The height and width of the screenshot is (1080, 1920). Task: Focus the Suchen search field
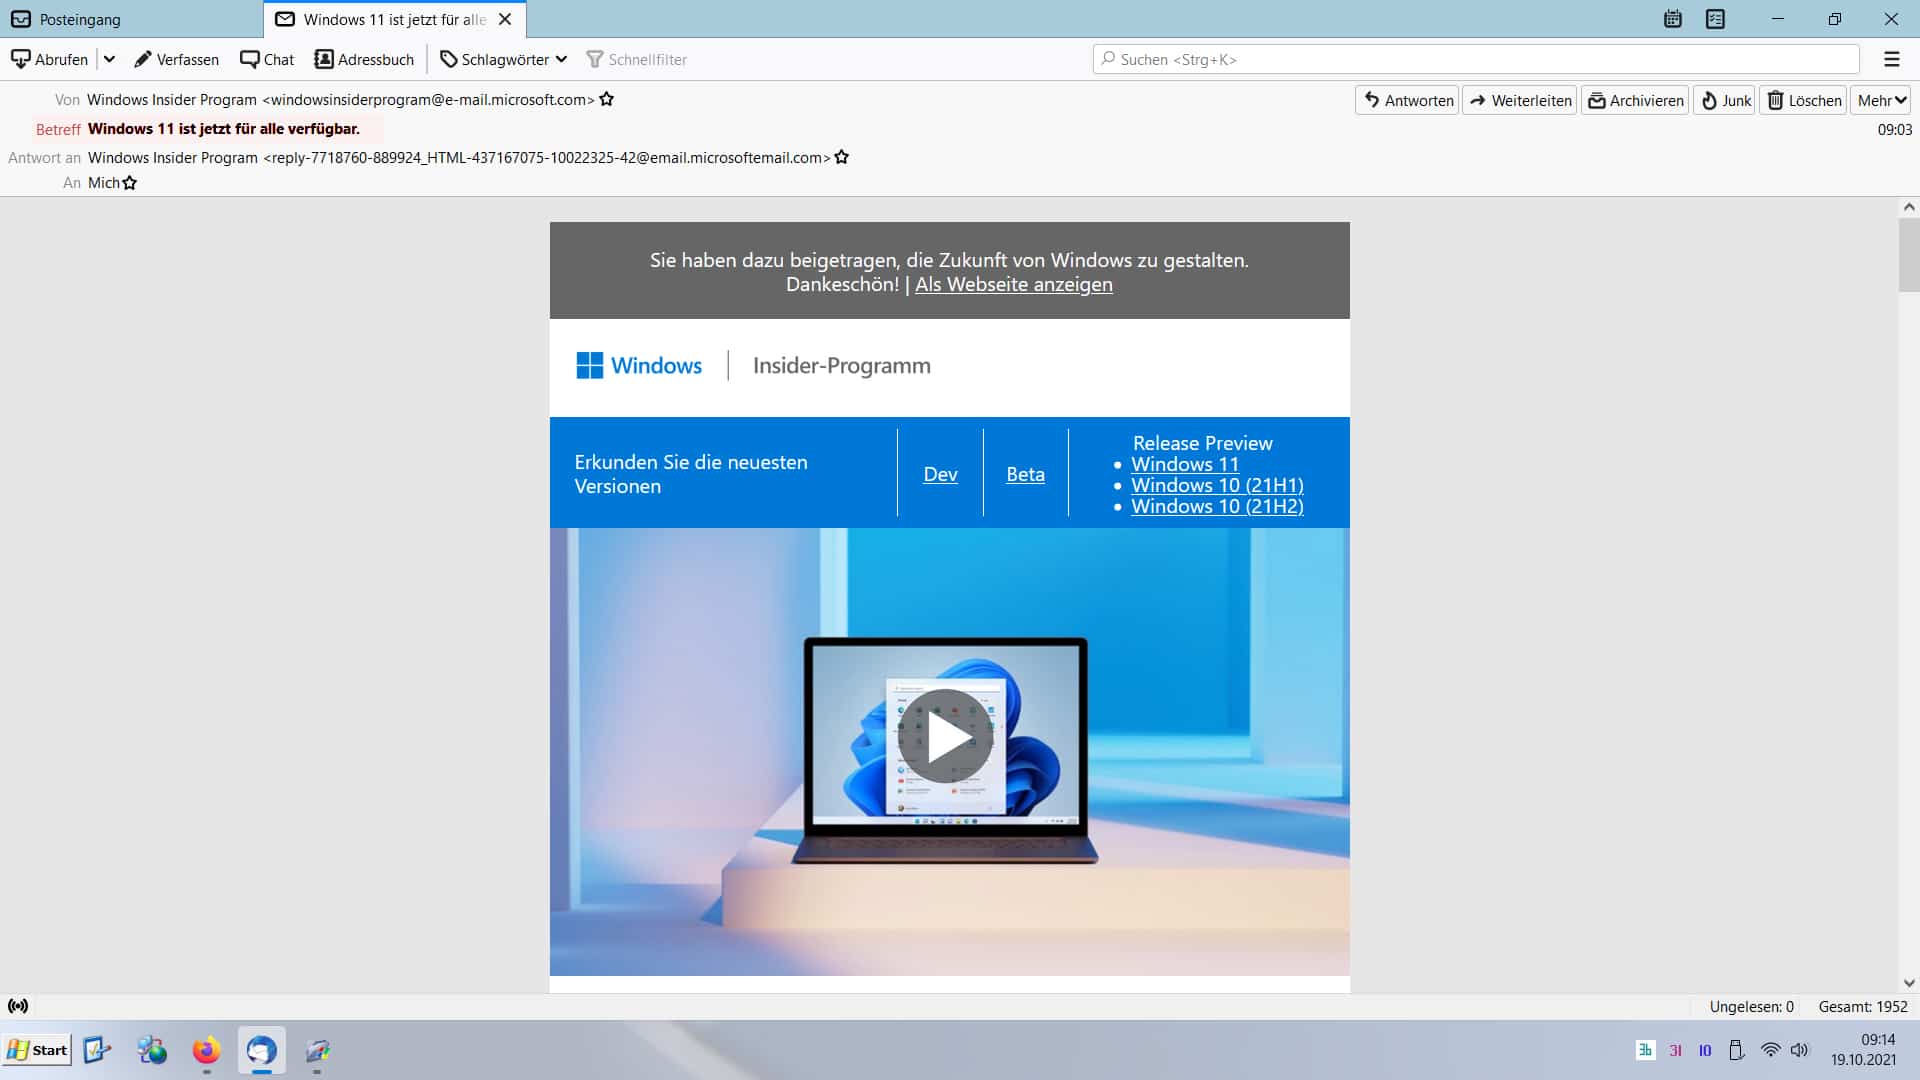(1476, 59)
